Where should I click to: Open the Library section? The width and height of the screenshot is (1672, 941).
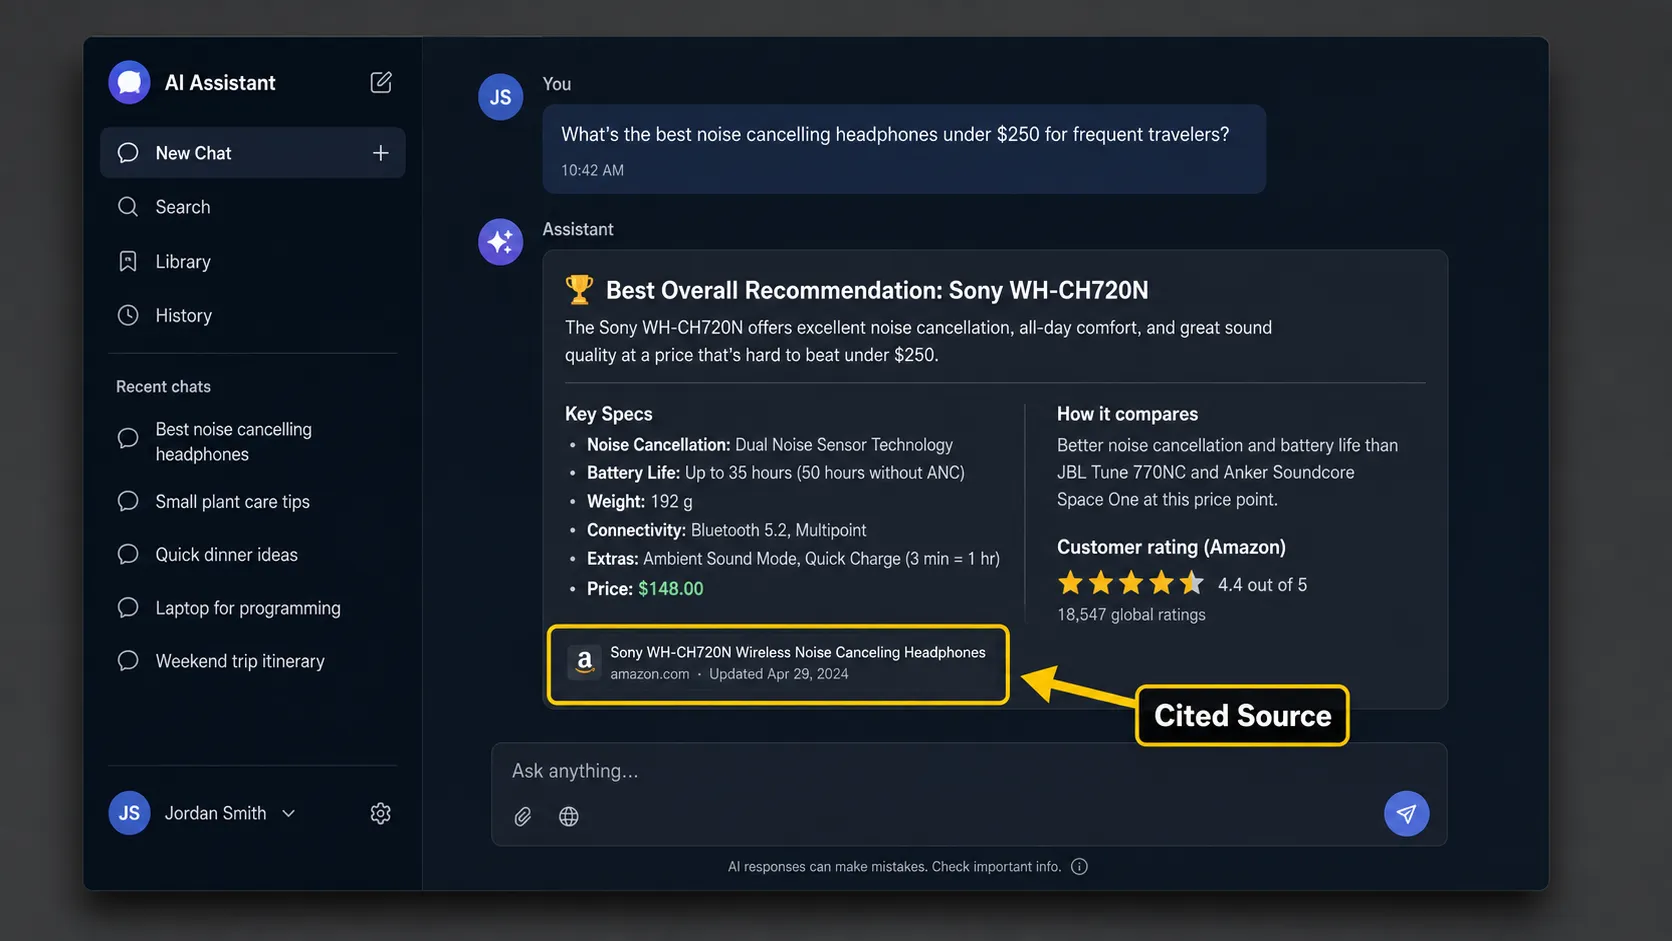pos(183,261)
